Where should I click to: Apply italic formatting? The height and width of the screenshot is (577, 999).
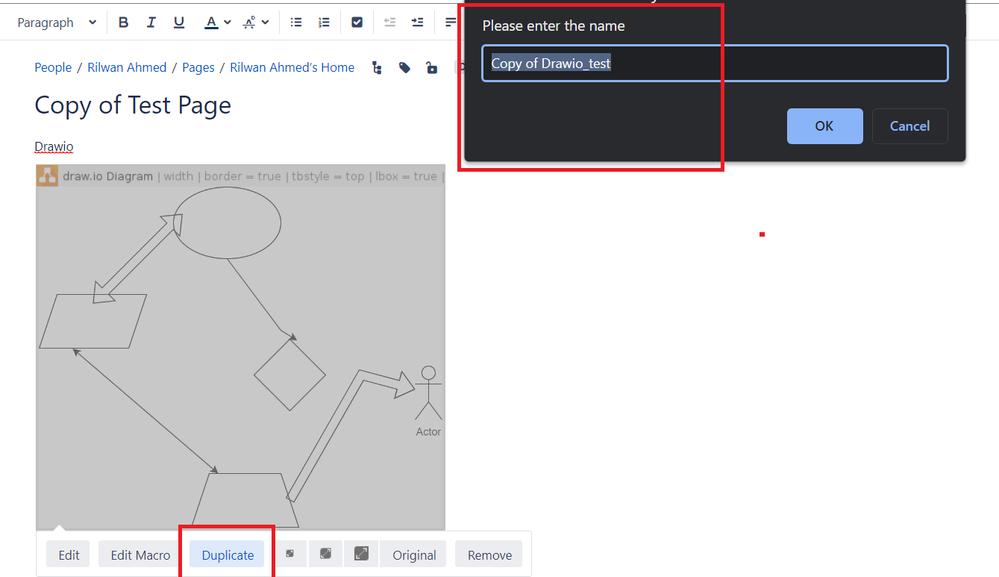click(x=151, y=22)
